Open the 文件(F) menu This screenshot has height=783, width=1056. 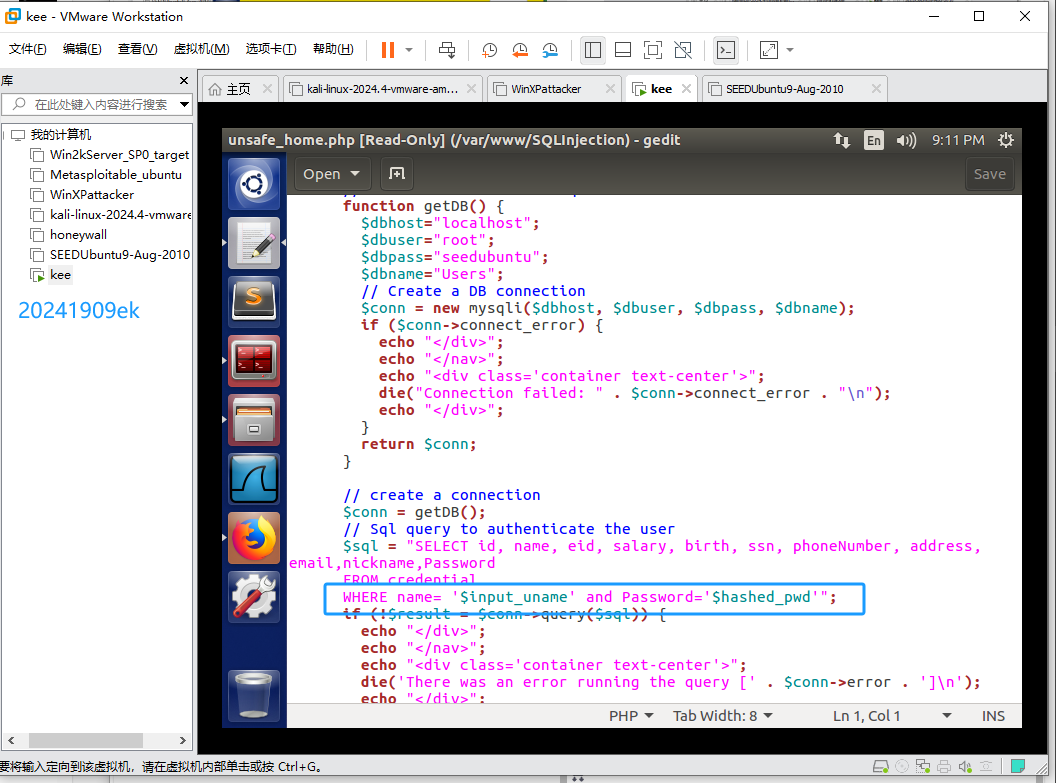(28, 48)
